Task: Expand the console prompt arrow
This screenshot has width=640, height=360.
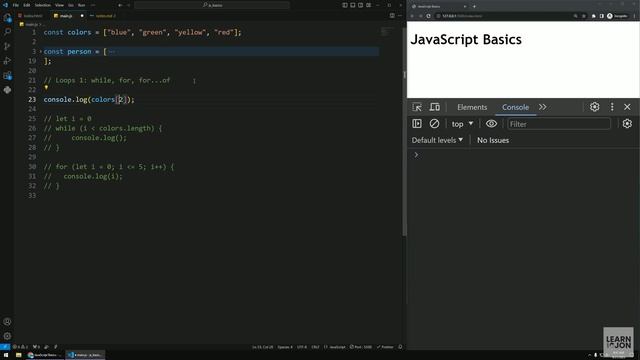Action: [416, 155]
